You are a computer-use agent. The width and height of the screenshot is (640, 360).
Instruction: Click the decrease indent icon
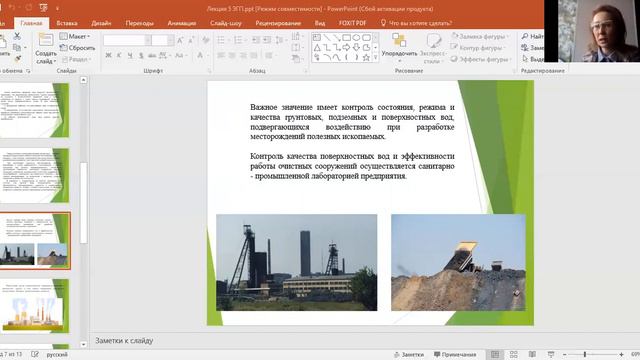click(256, 40)
